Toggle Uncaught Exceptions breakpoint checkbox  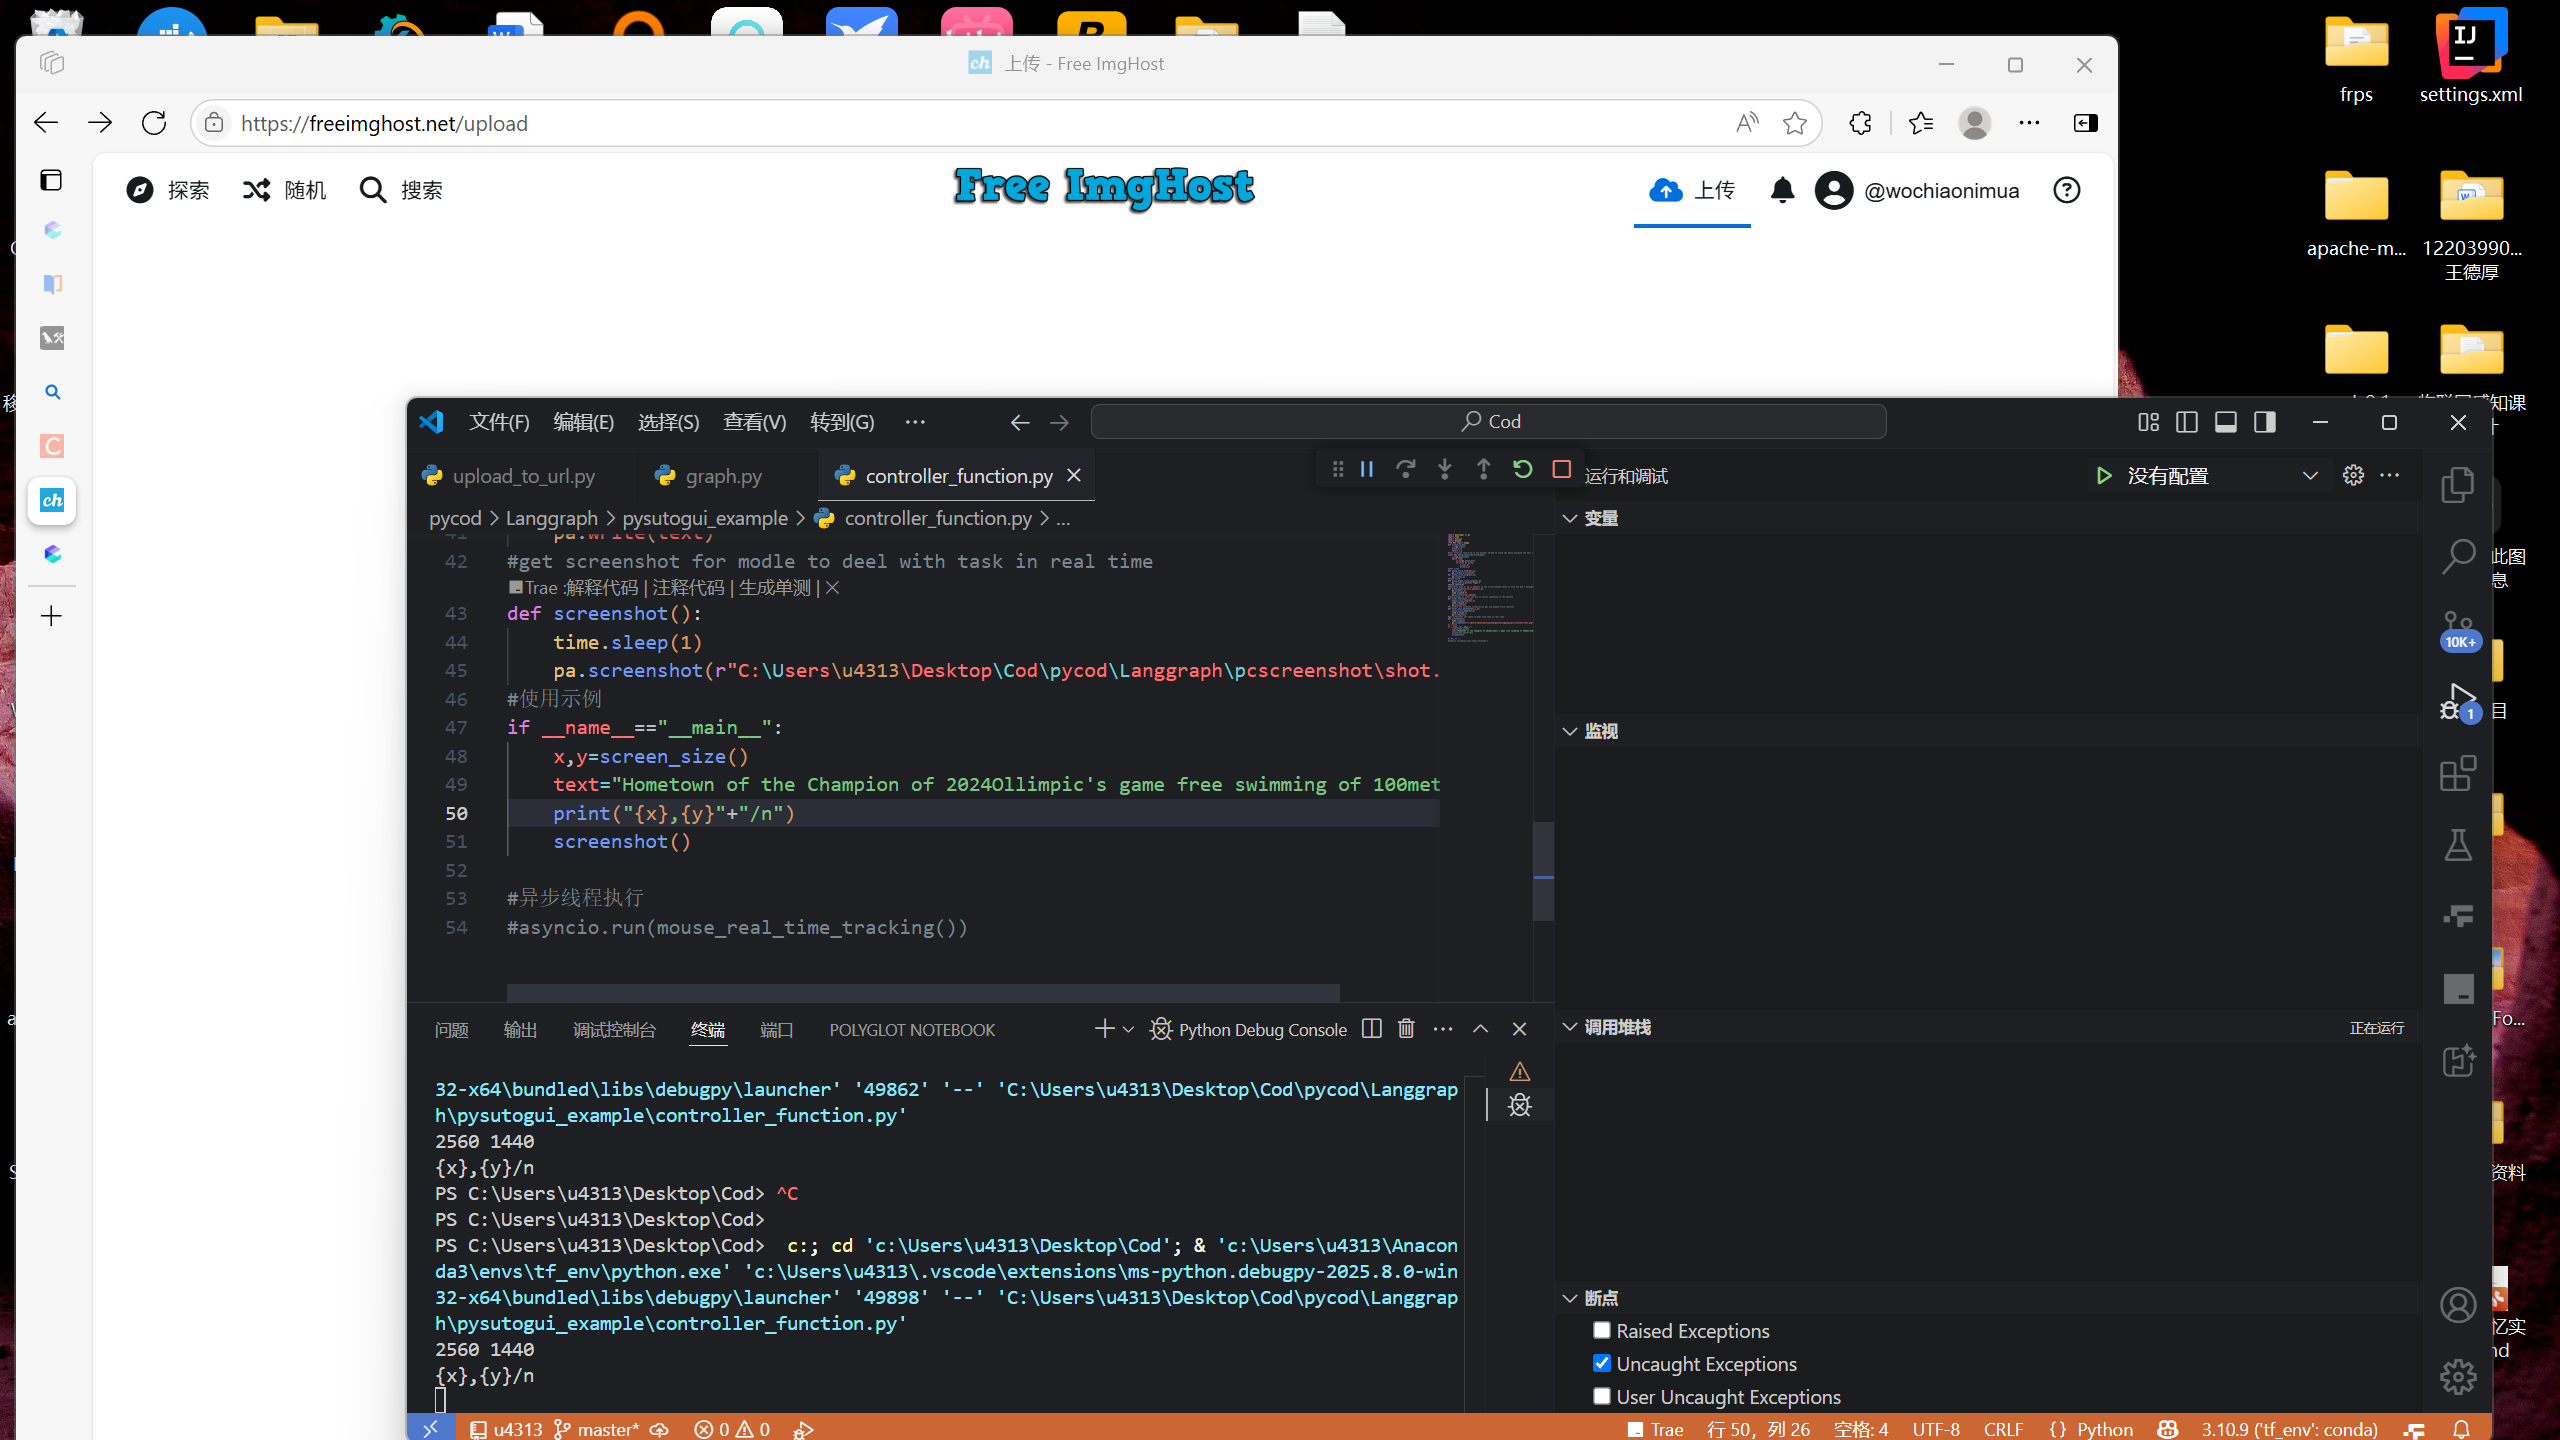click(1602, 1363)
